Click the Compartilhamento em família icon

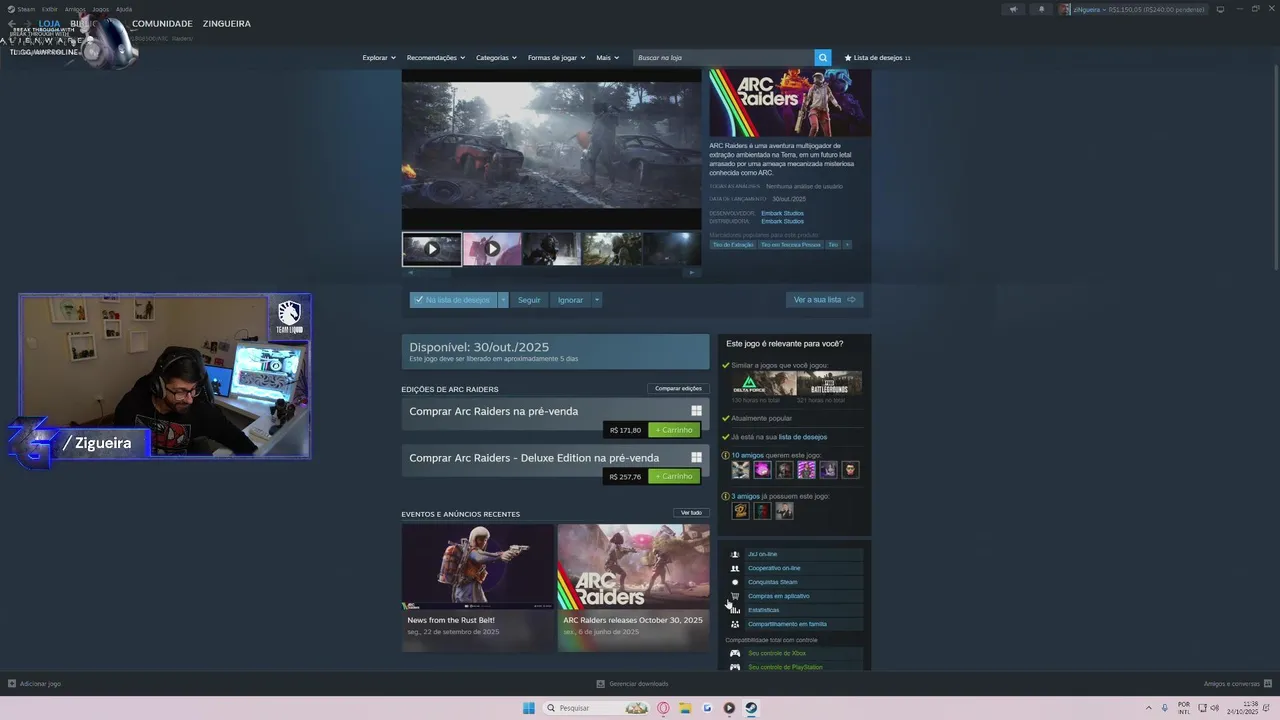[x=735, y=624]
